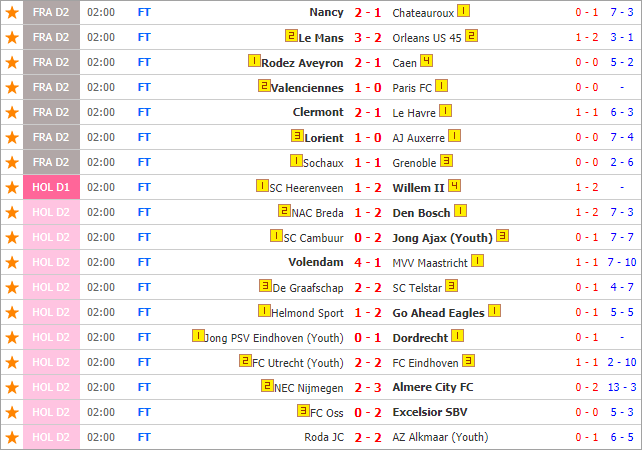The height and width of the screenshot is (450, 642).
Task: Click the yellow card icon beside Willem II
Action: click(x=454, y=186)
